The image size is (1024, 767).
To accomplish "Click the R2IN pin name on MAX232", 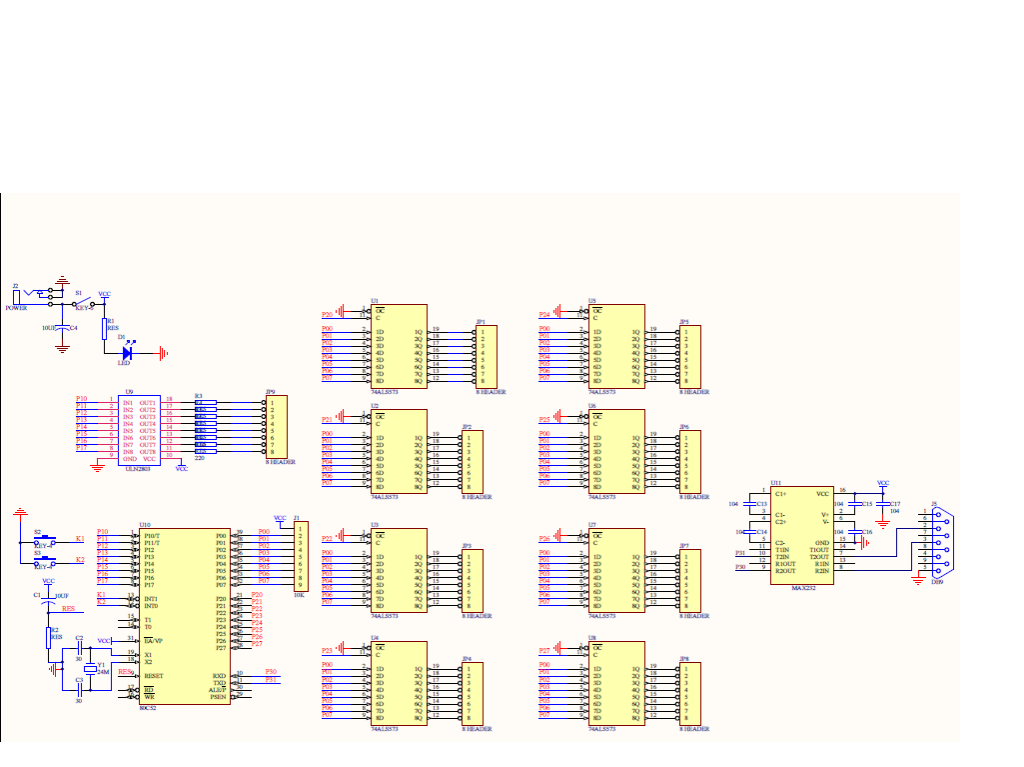I will tap(822, 571).
